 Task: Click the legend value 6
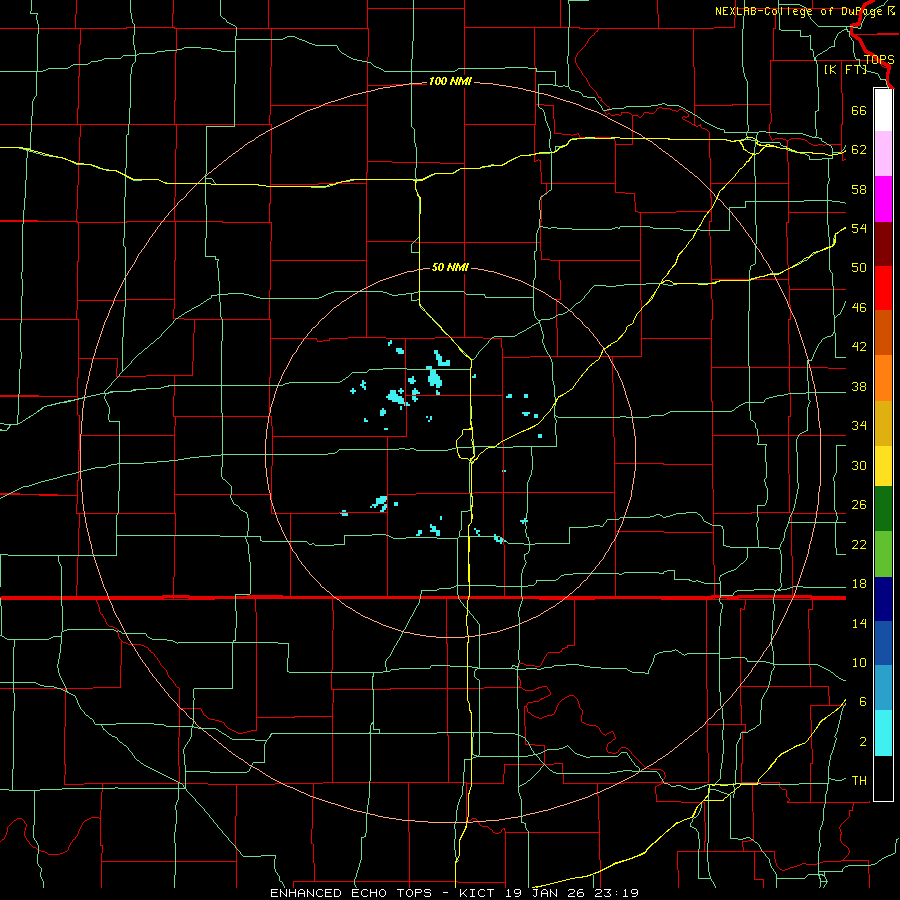coord(863,702)
